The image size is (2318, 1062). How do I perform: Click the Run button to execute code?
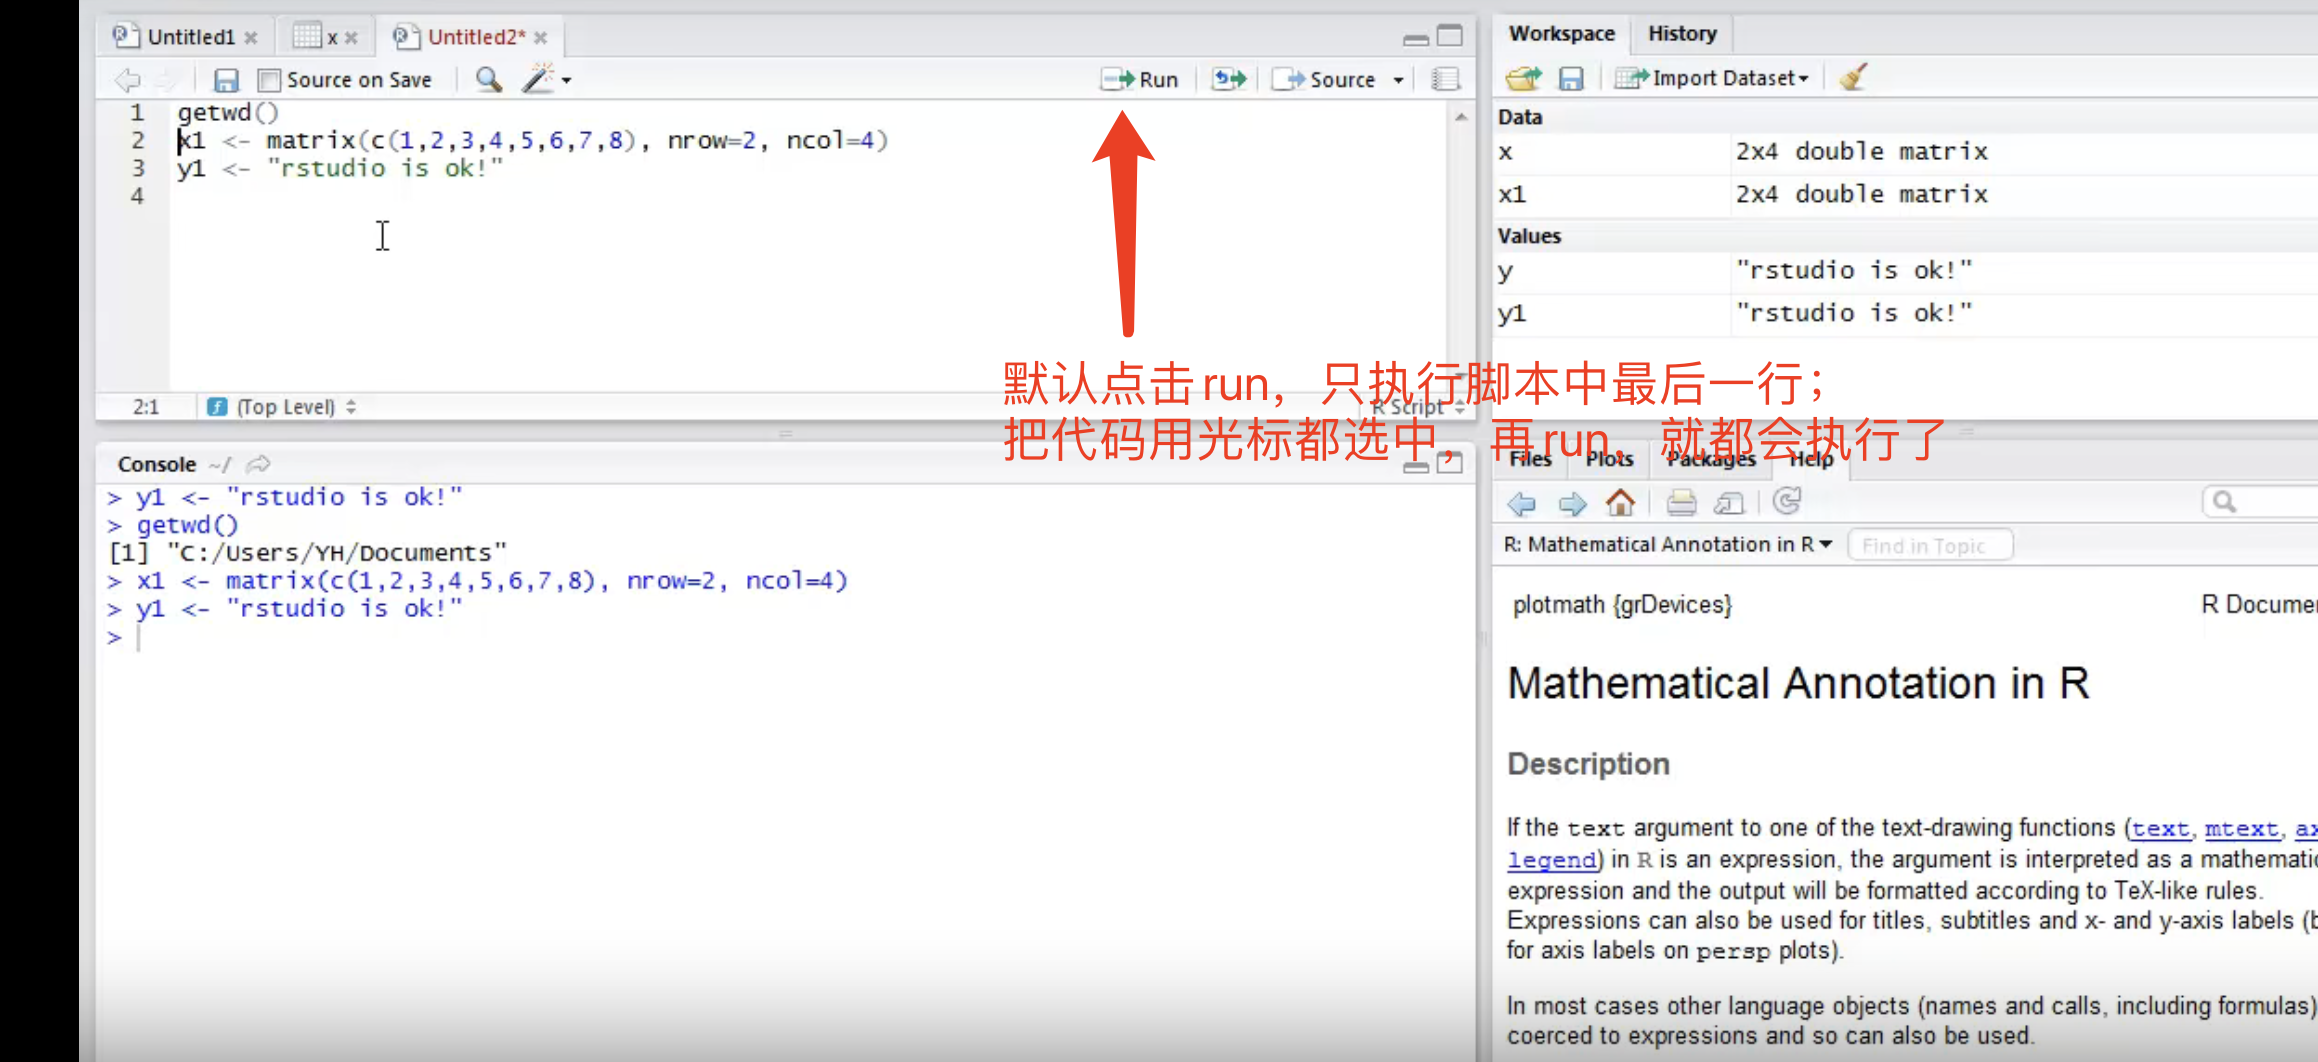click(1140, 79)
